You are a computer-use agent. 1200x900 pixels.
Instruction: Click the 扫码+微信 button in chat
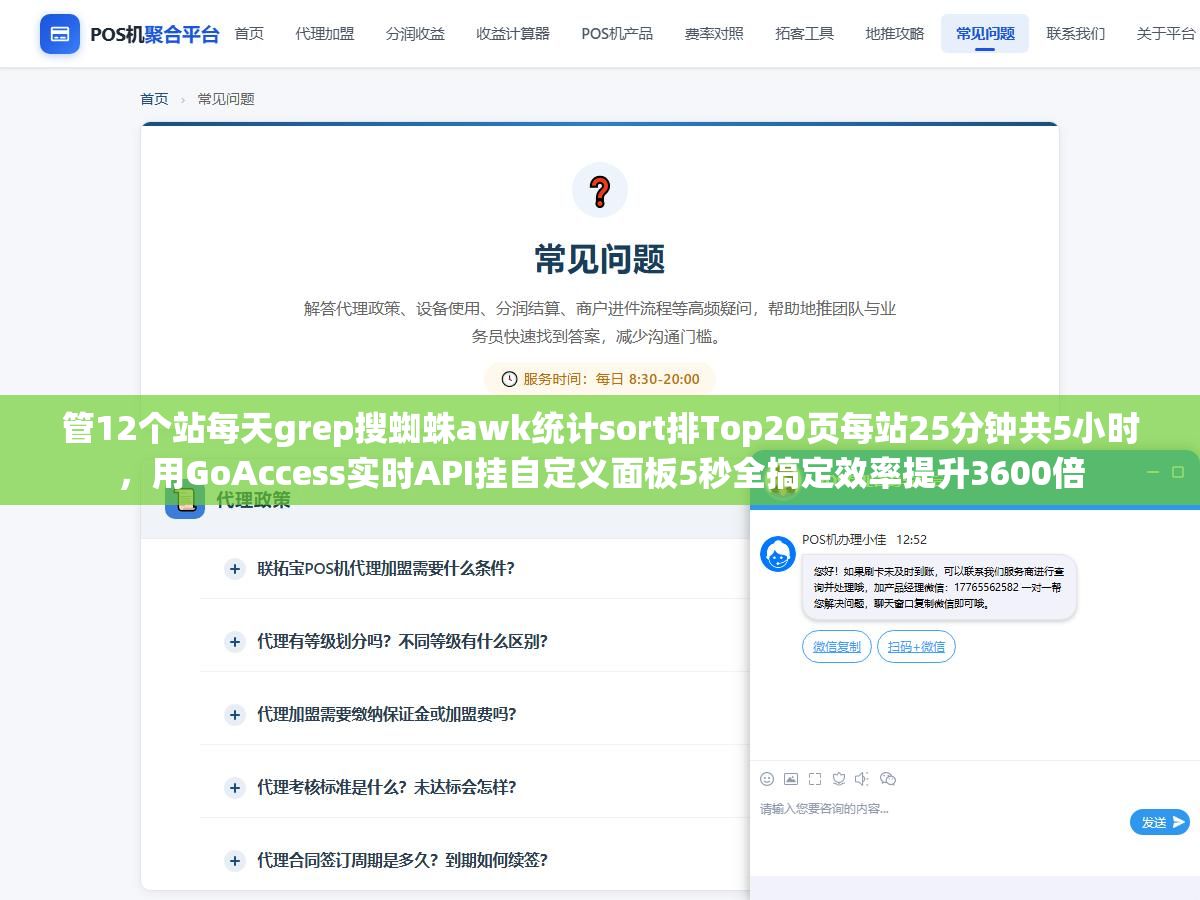point(916,647)
